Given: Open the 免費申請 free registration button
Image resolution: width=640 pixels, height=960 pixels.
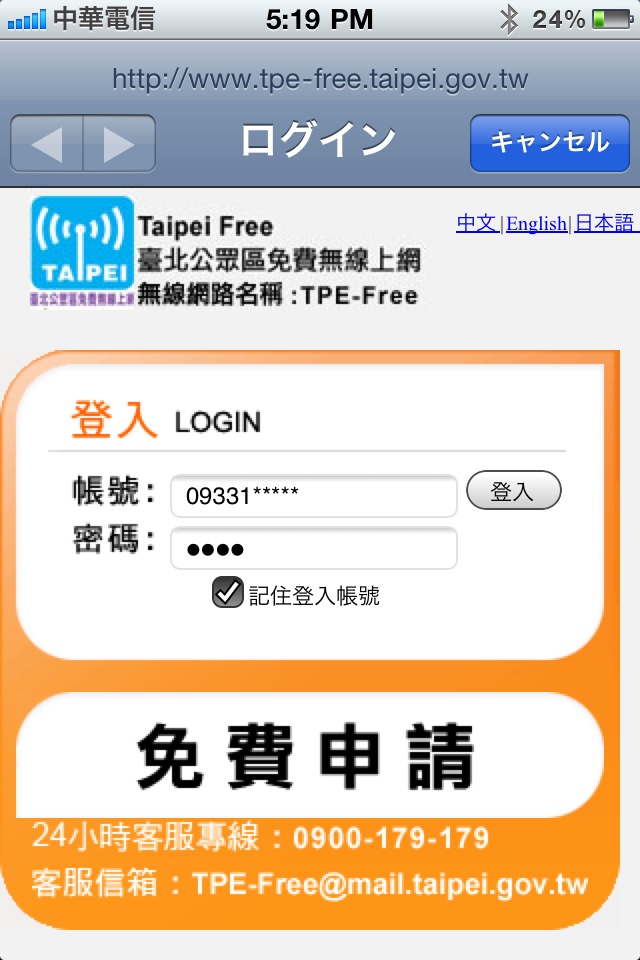Looking at the screenshot, I should (x=309, y=755).
